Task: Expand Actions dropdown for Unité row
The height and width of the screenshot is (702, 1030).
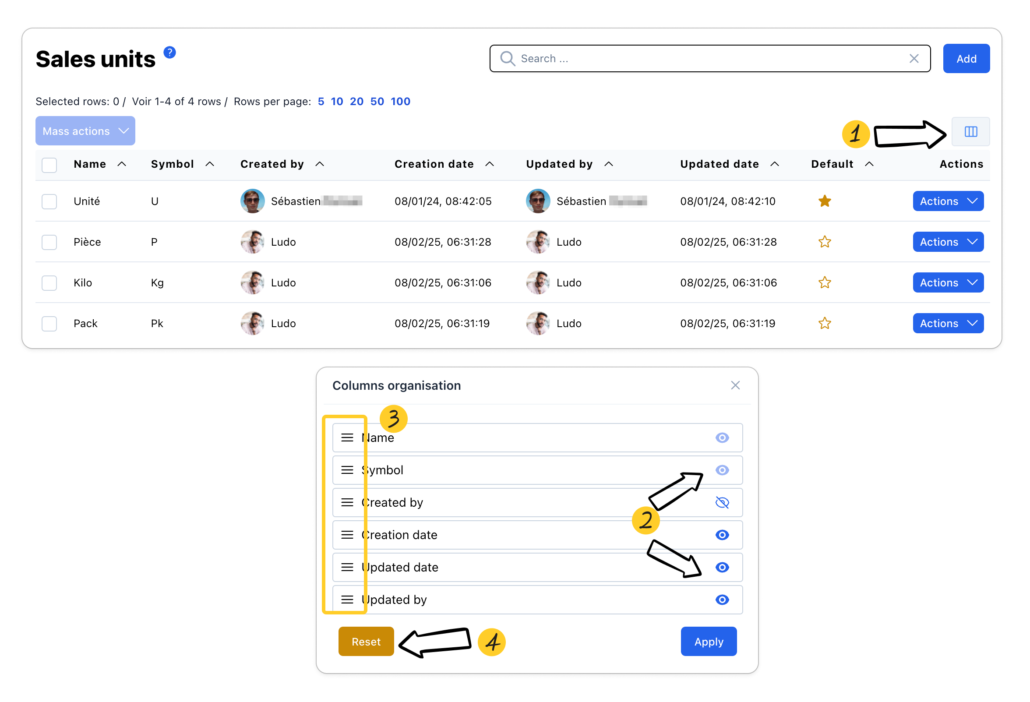Action: (947, 201)
